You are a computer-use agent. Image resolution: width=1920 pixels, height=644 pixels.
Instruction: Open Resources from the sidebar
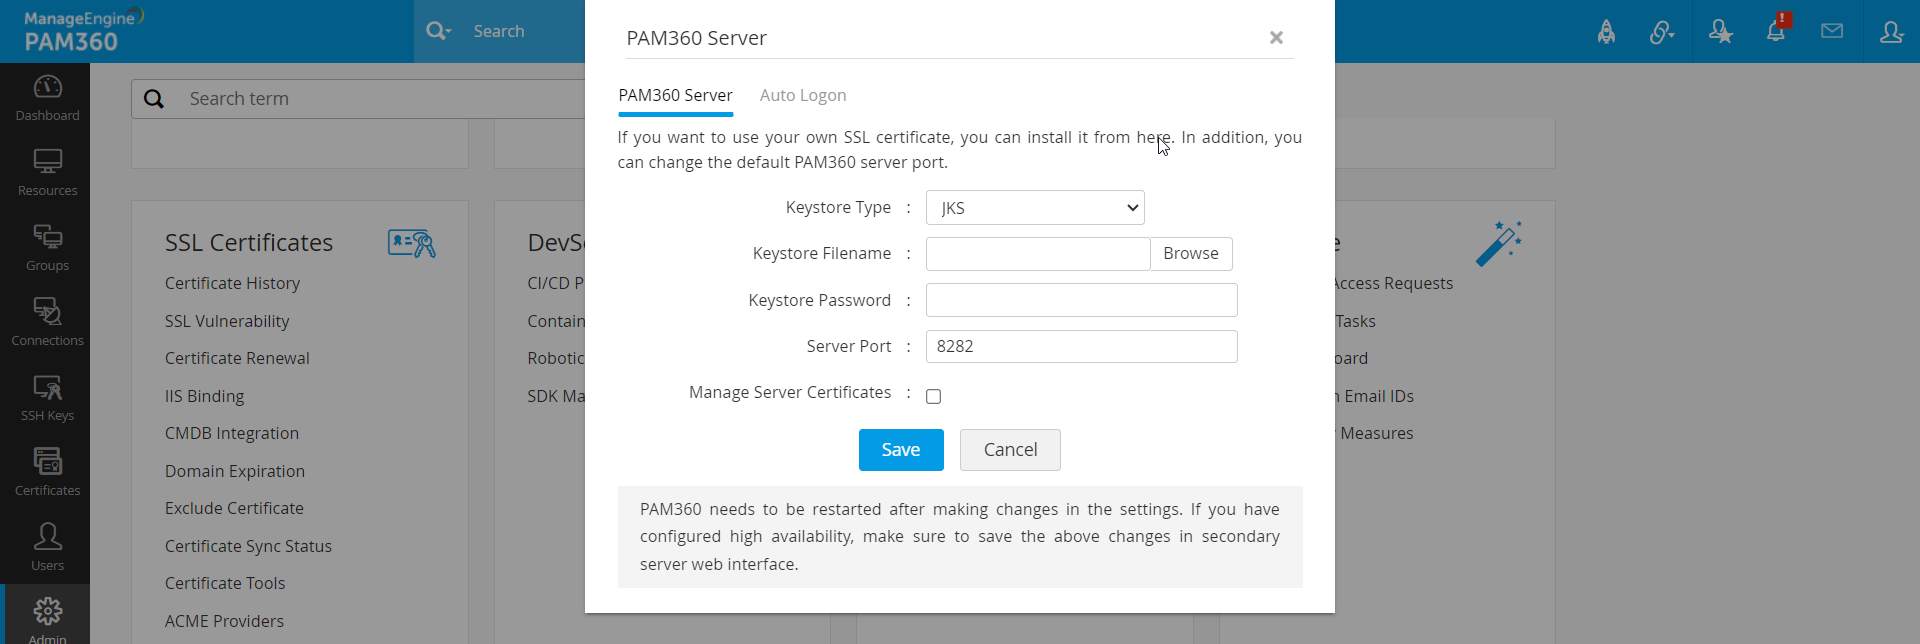(x=47, y=173)
